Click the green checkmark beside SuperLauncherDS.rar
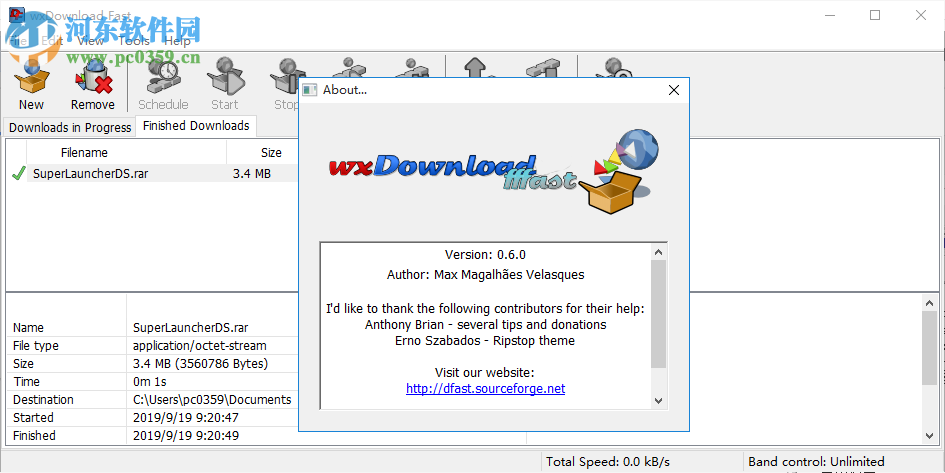This screenshot has height=473, width=945. pyautogui.click(x=18, y=174)
